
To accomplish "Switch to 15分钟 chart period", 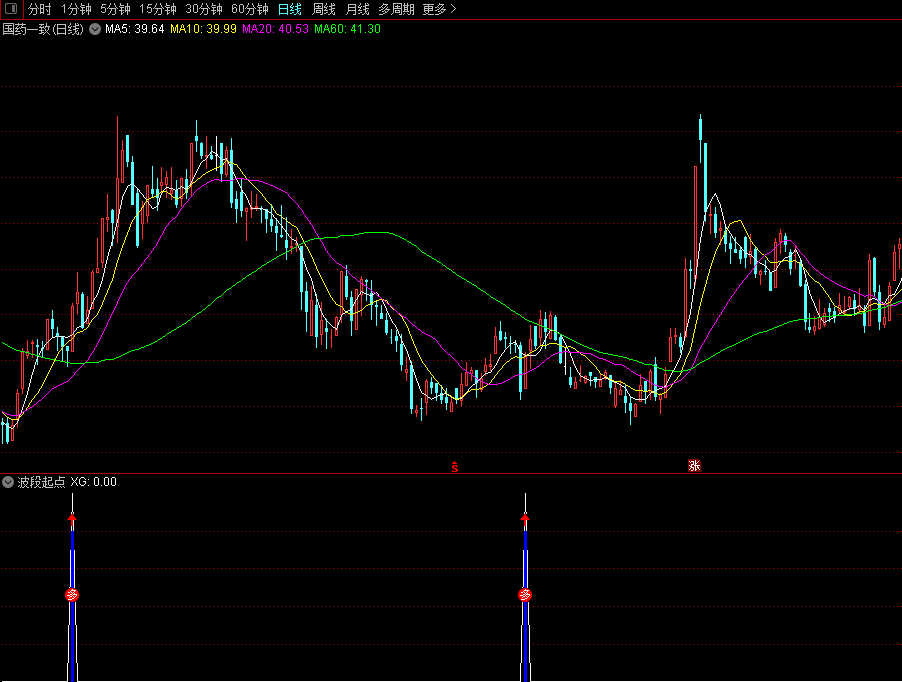I will pyautogui.click(x=157, y=9).
